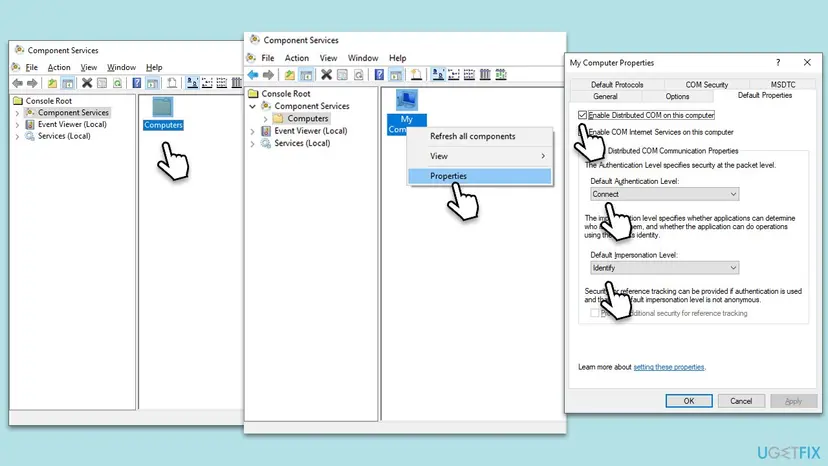Select Console Root in window with expanded tree
Viewport: 828px width, 466px height.
[286, 94]
